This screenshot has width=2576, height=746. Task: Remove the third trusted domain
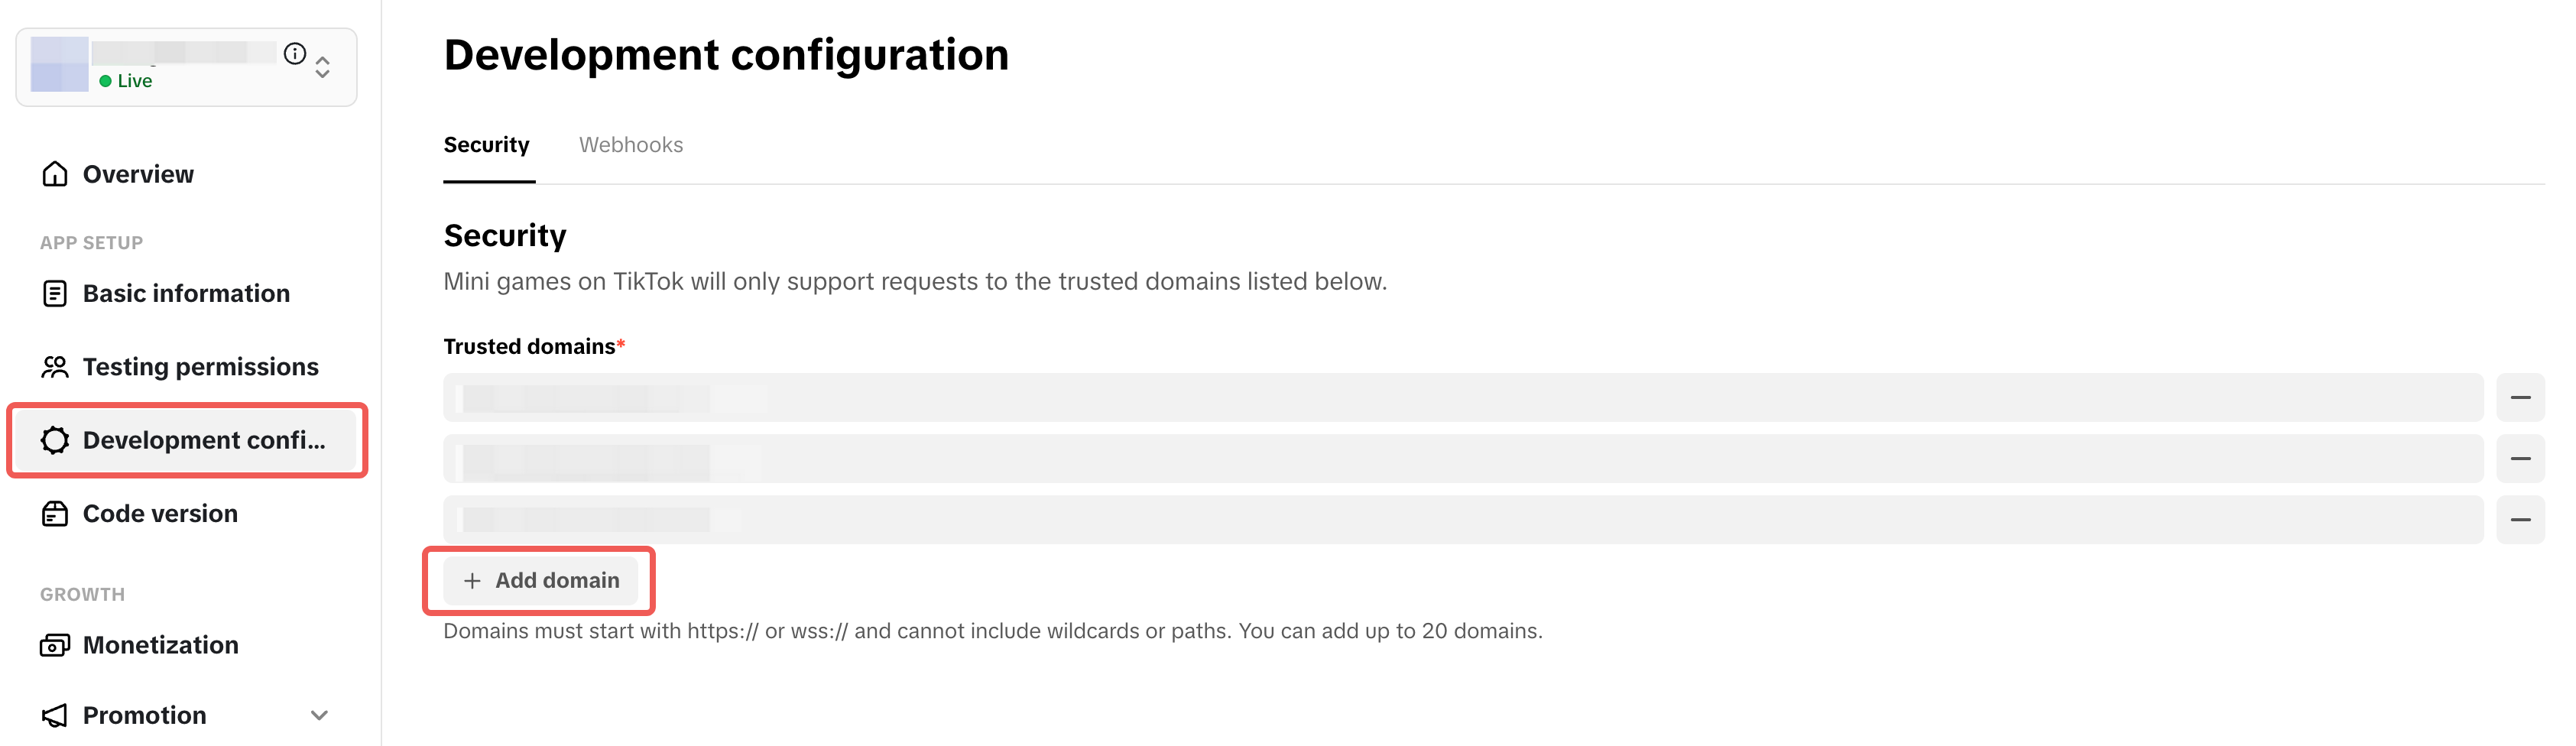tap(2520, 520)
